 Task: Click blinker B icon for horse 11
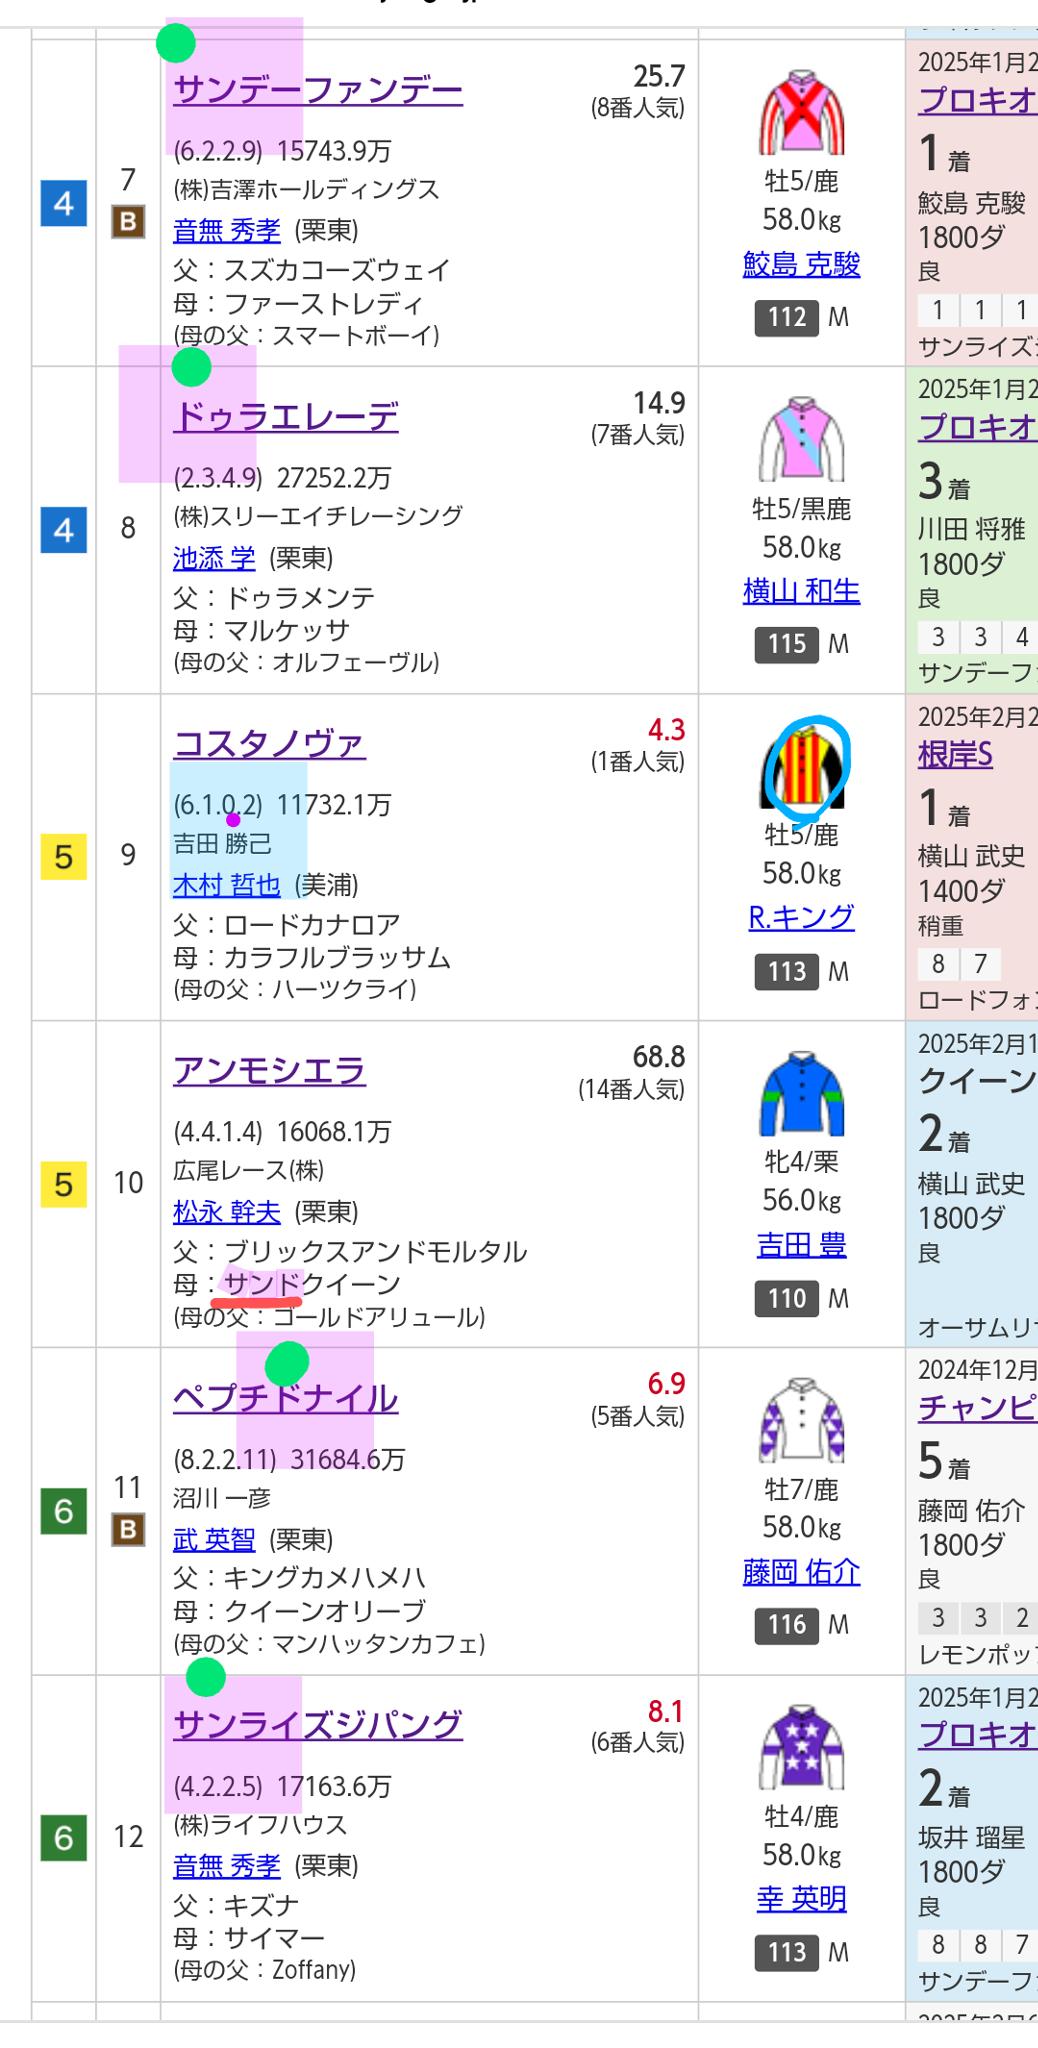tap(128, 1529)
